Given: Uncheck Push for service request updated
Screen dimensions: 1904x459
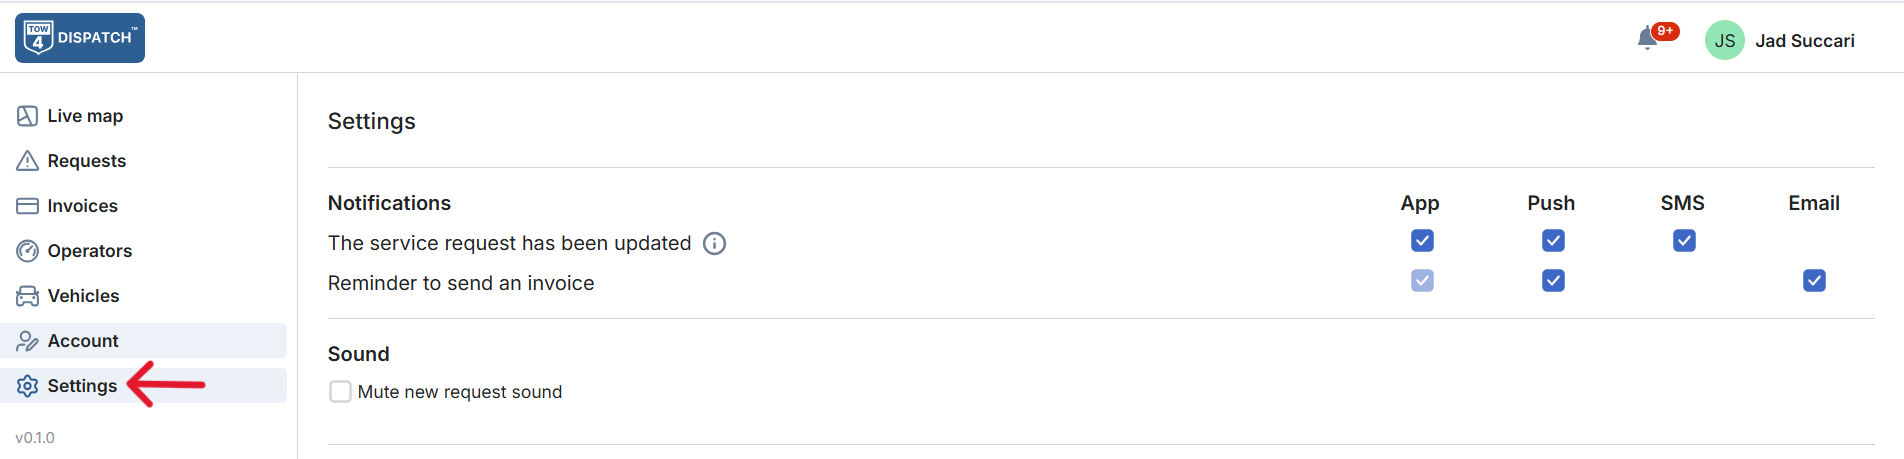Looking at the screenshot, I should click(1553, 241).
